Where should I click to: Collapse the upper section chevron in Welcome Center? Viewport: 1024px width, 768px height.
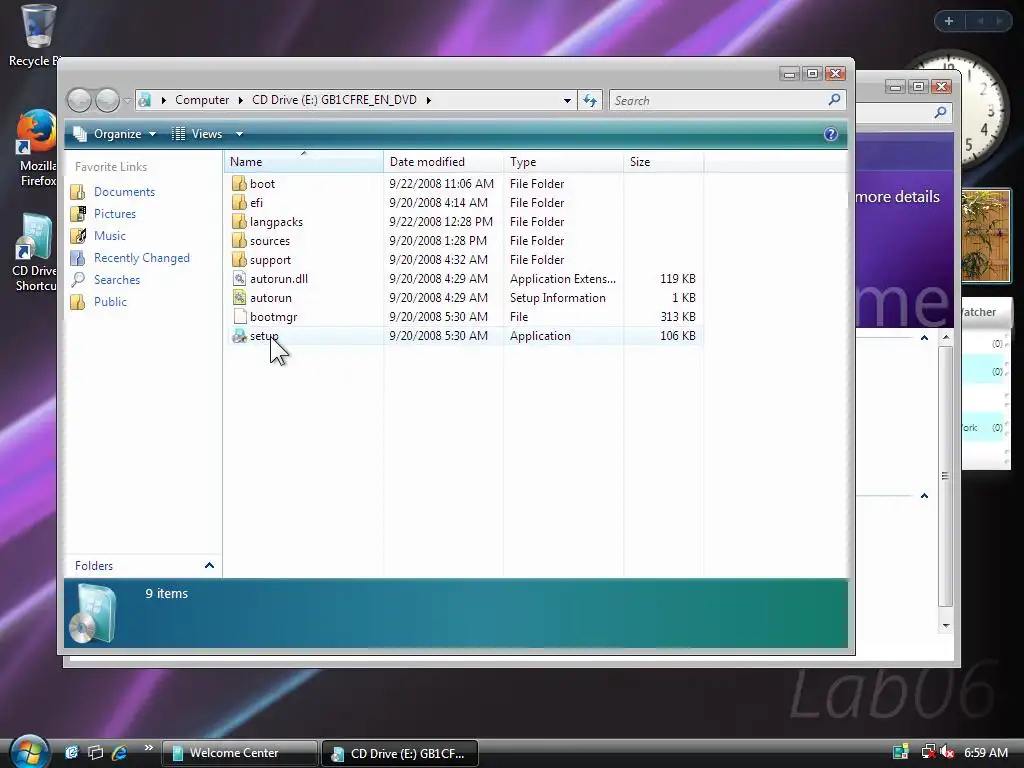coord(924,338)
